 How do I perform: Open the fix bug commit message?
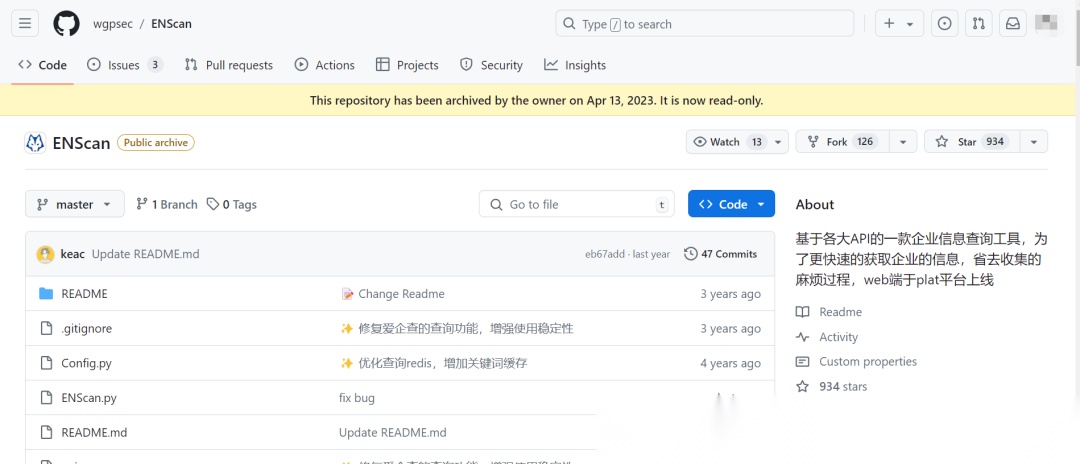coord(357,398)
